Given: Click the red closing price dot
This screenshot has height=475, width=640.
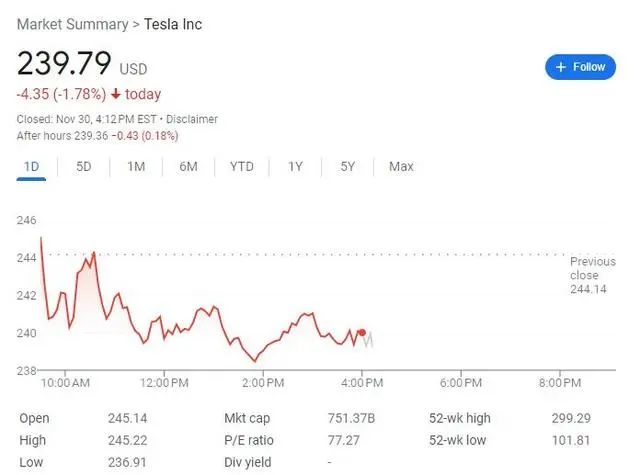Looking at the screenshot, I should (362, 333).
